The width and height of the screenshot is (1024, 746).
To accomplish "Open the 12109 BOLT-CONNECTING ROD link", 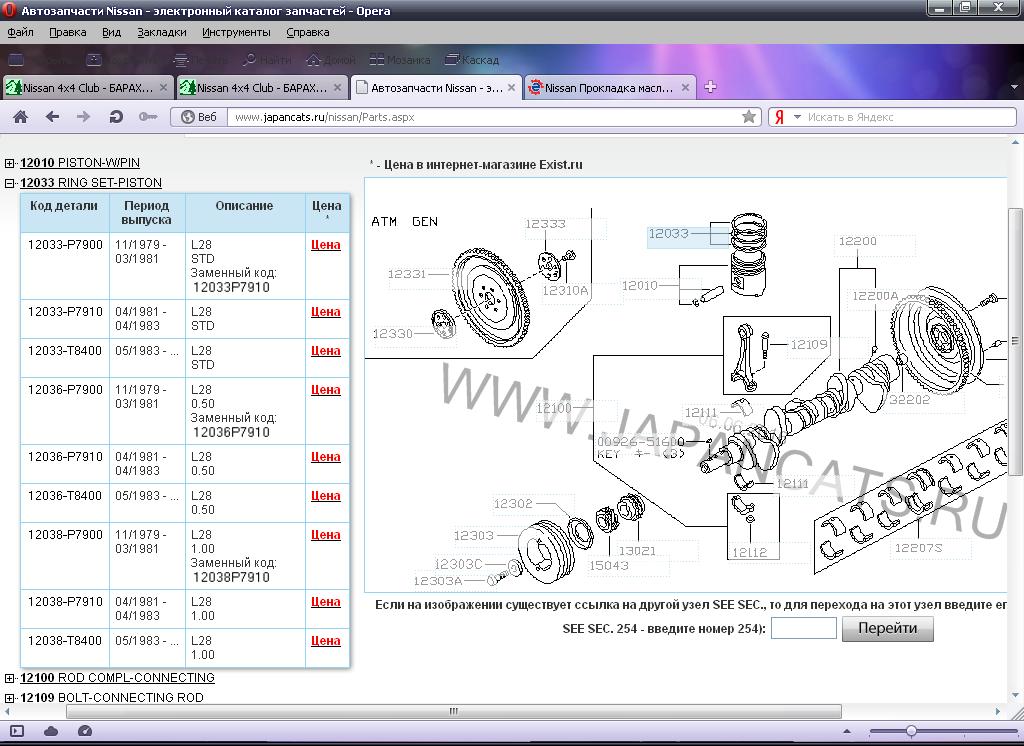I will (x=112, y=698).
